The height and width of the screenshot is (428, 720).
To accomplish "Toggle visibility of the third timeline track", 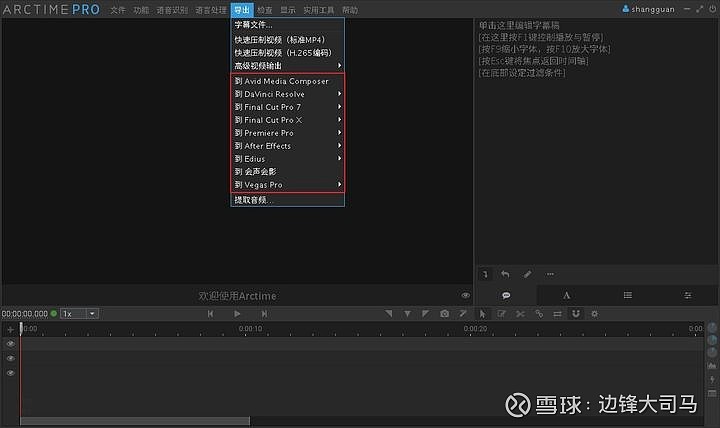I will [x=11, y=373].
